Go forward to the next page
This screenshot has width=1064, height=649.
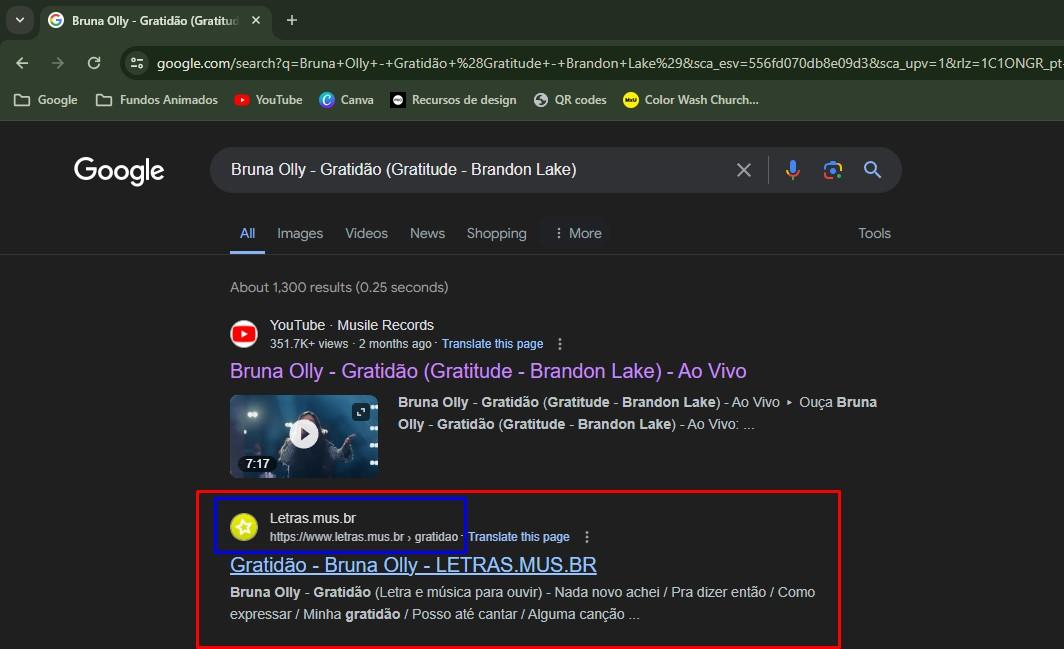58,63
